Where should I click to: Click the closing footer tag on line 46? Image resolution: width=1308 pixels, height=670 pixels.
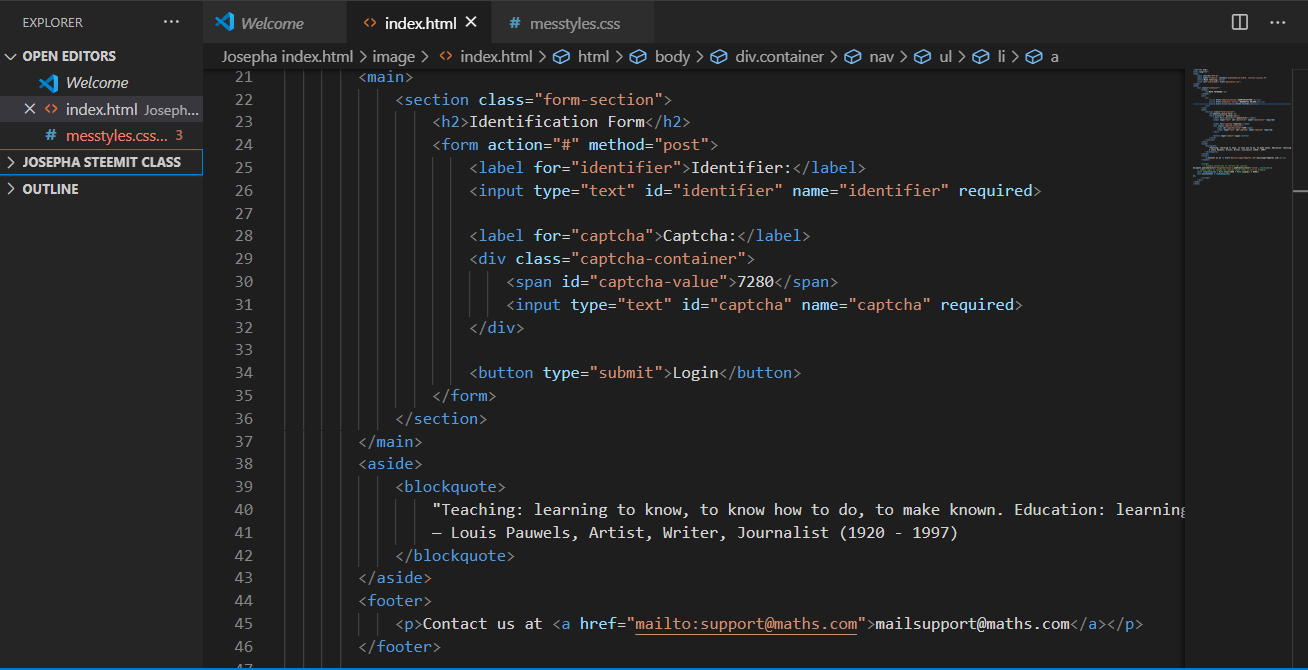(x=400, y=647)
